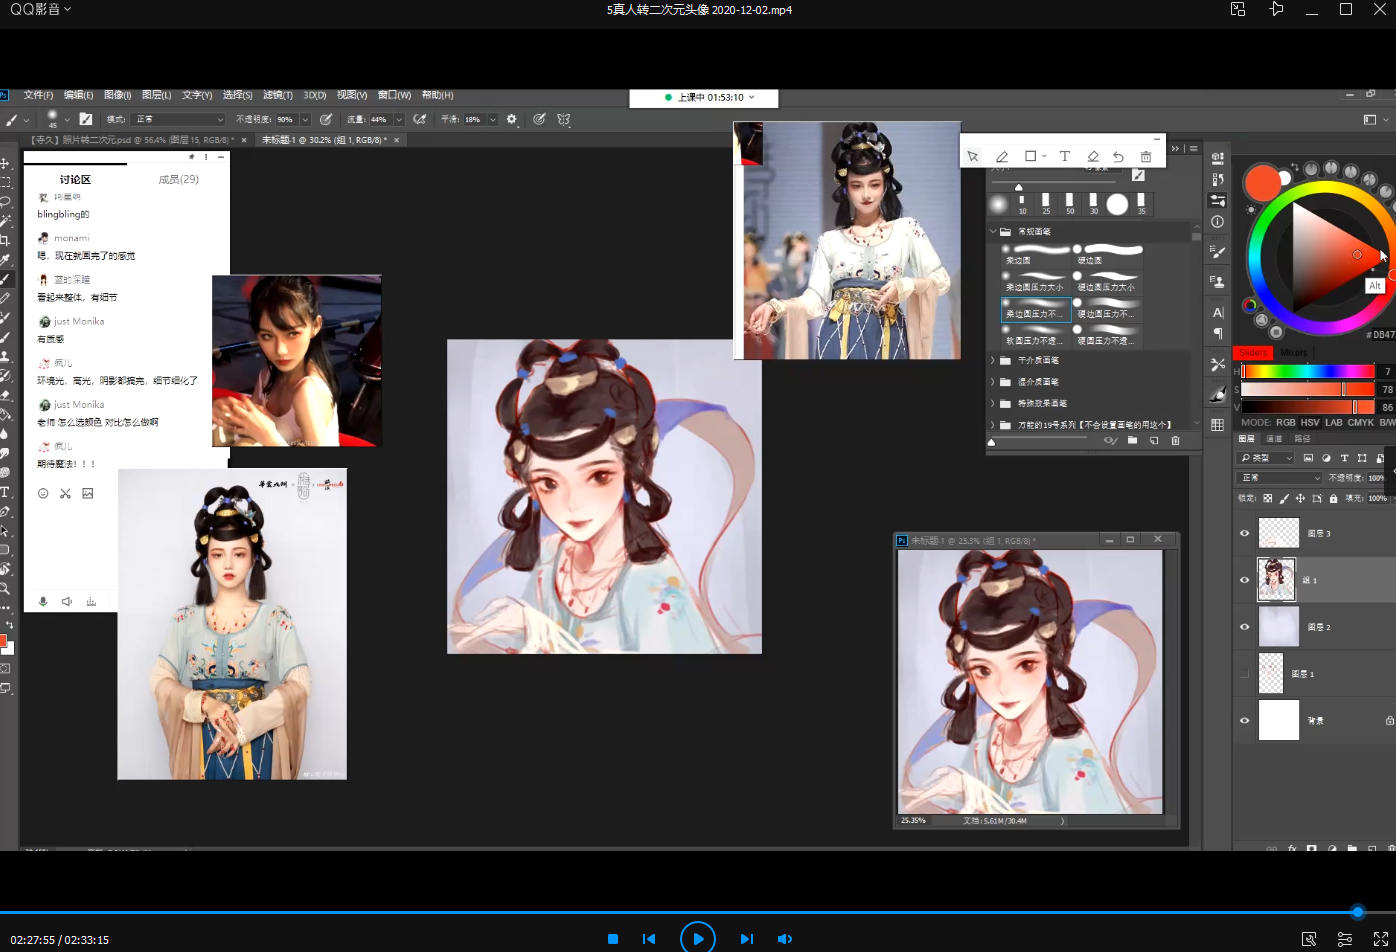The width and height of the screenshot is (1396, 952).
Task: Open the QQ影音 main menu dropdown
Action: [x=40, y=9]
